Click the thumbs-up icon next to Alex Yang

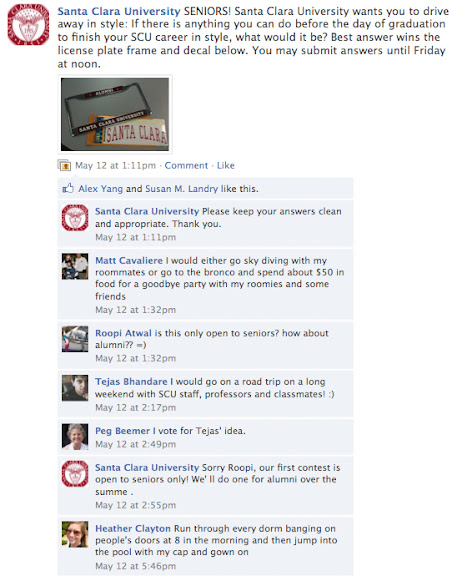coord(68,188)
